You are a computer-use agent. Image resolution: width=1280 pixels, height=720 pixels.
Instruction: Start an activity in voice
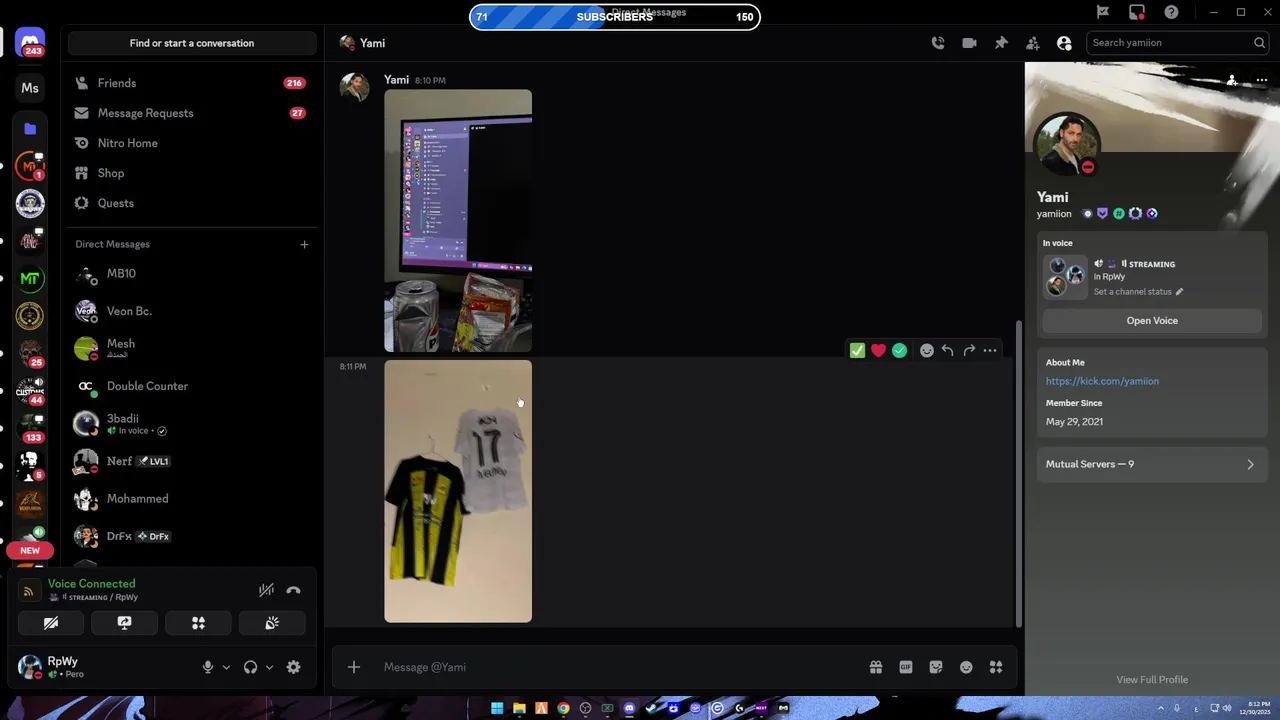coord(198,623)
